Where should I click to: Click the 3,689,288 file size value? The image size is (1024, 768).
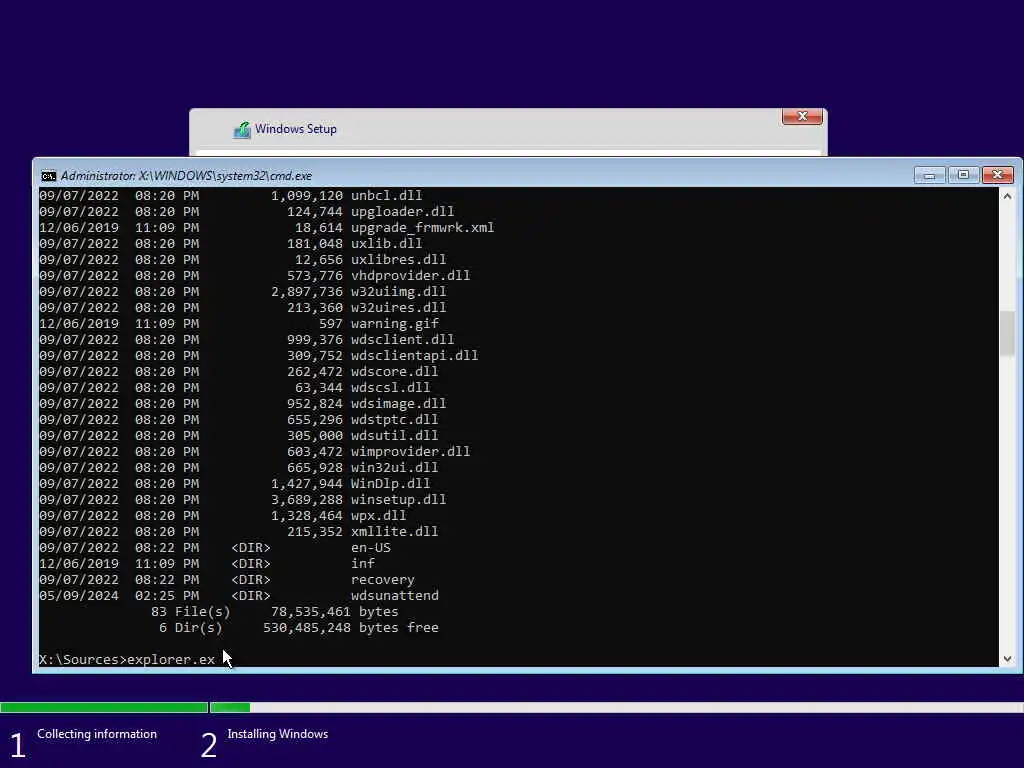(307, 500)
